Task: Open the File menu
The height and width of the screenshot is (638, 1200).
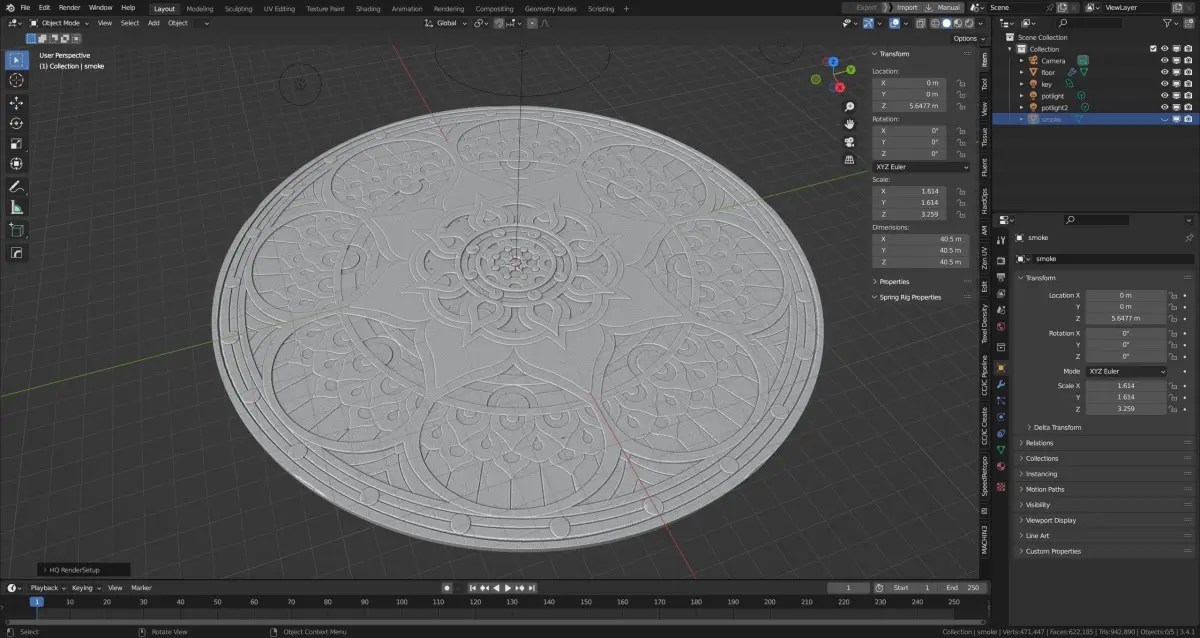Action: [25, 7]
